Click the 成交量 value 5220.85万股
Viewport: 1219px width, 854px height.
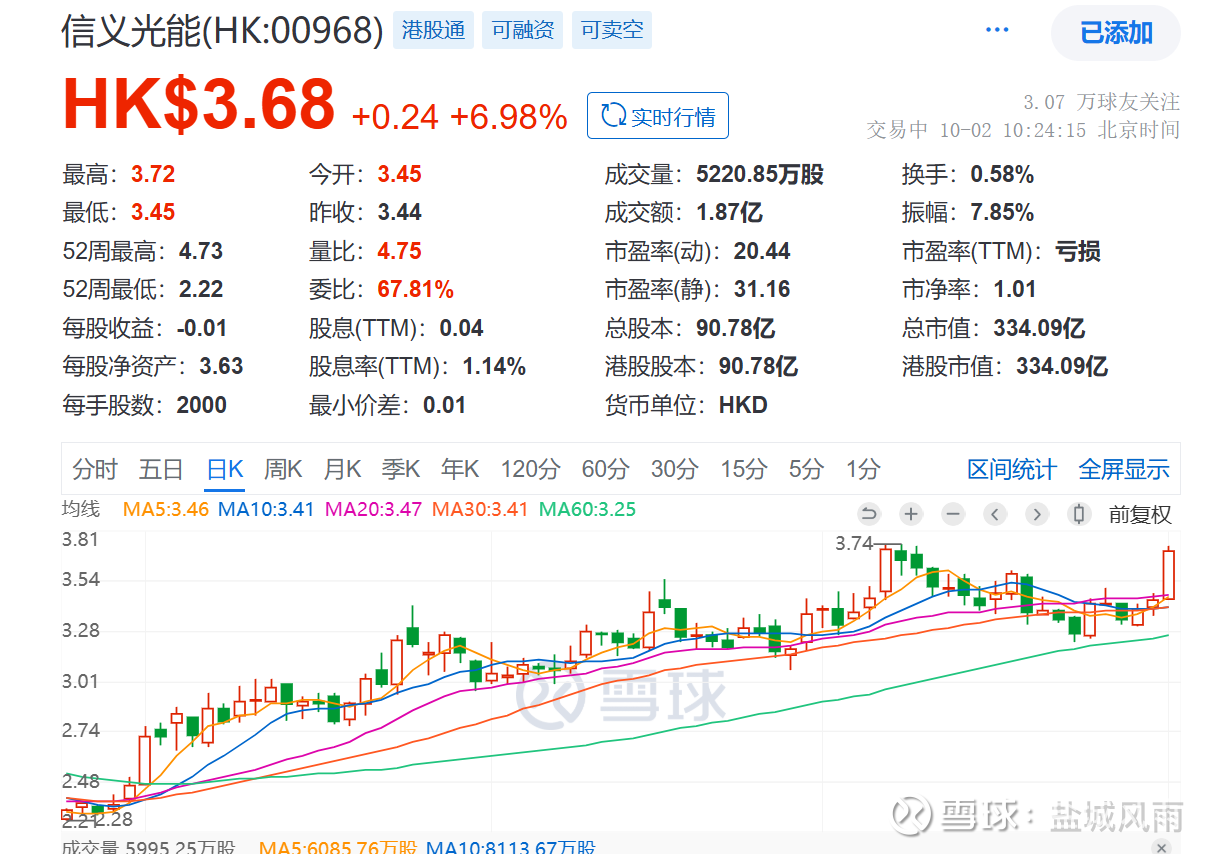(760, 174)
